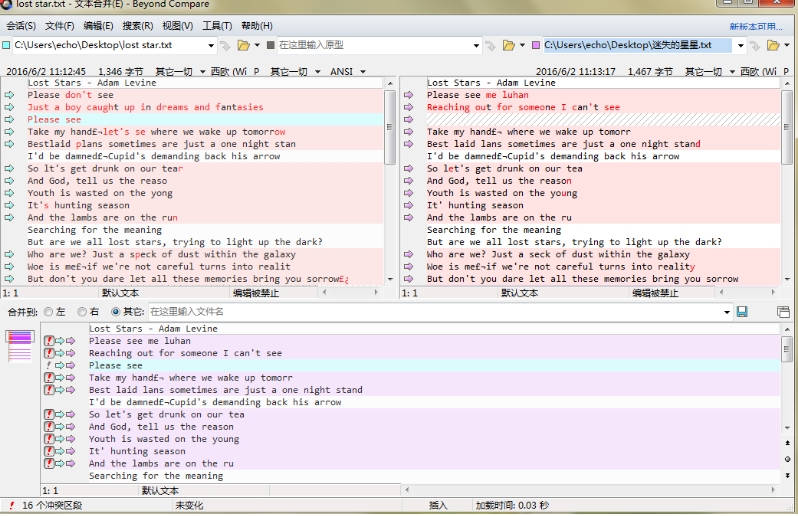The image size is (798, 516).
Task: Click copy-to-right arrow beside 'Please don't see'
Action: click(9, 95)
